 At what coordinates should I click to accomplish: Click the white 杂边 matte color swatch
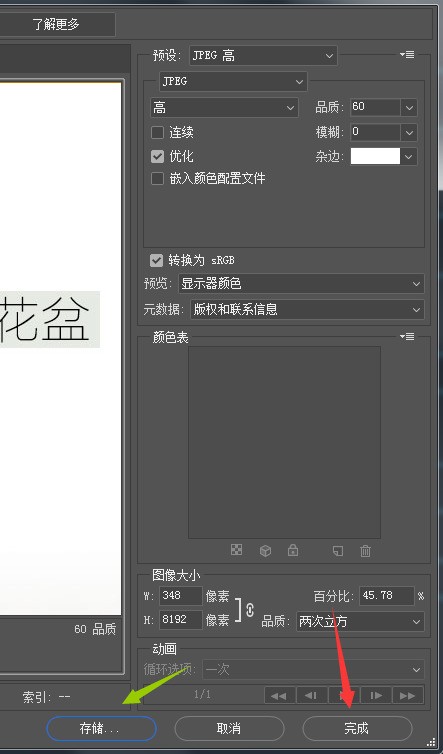(x=375, y=156)
